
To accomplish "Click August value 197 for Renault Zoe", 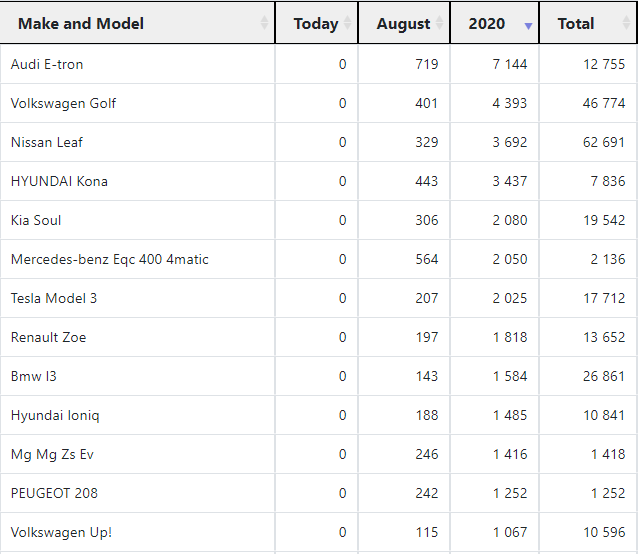I will [x=427, y=337].
